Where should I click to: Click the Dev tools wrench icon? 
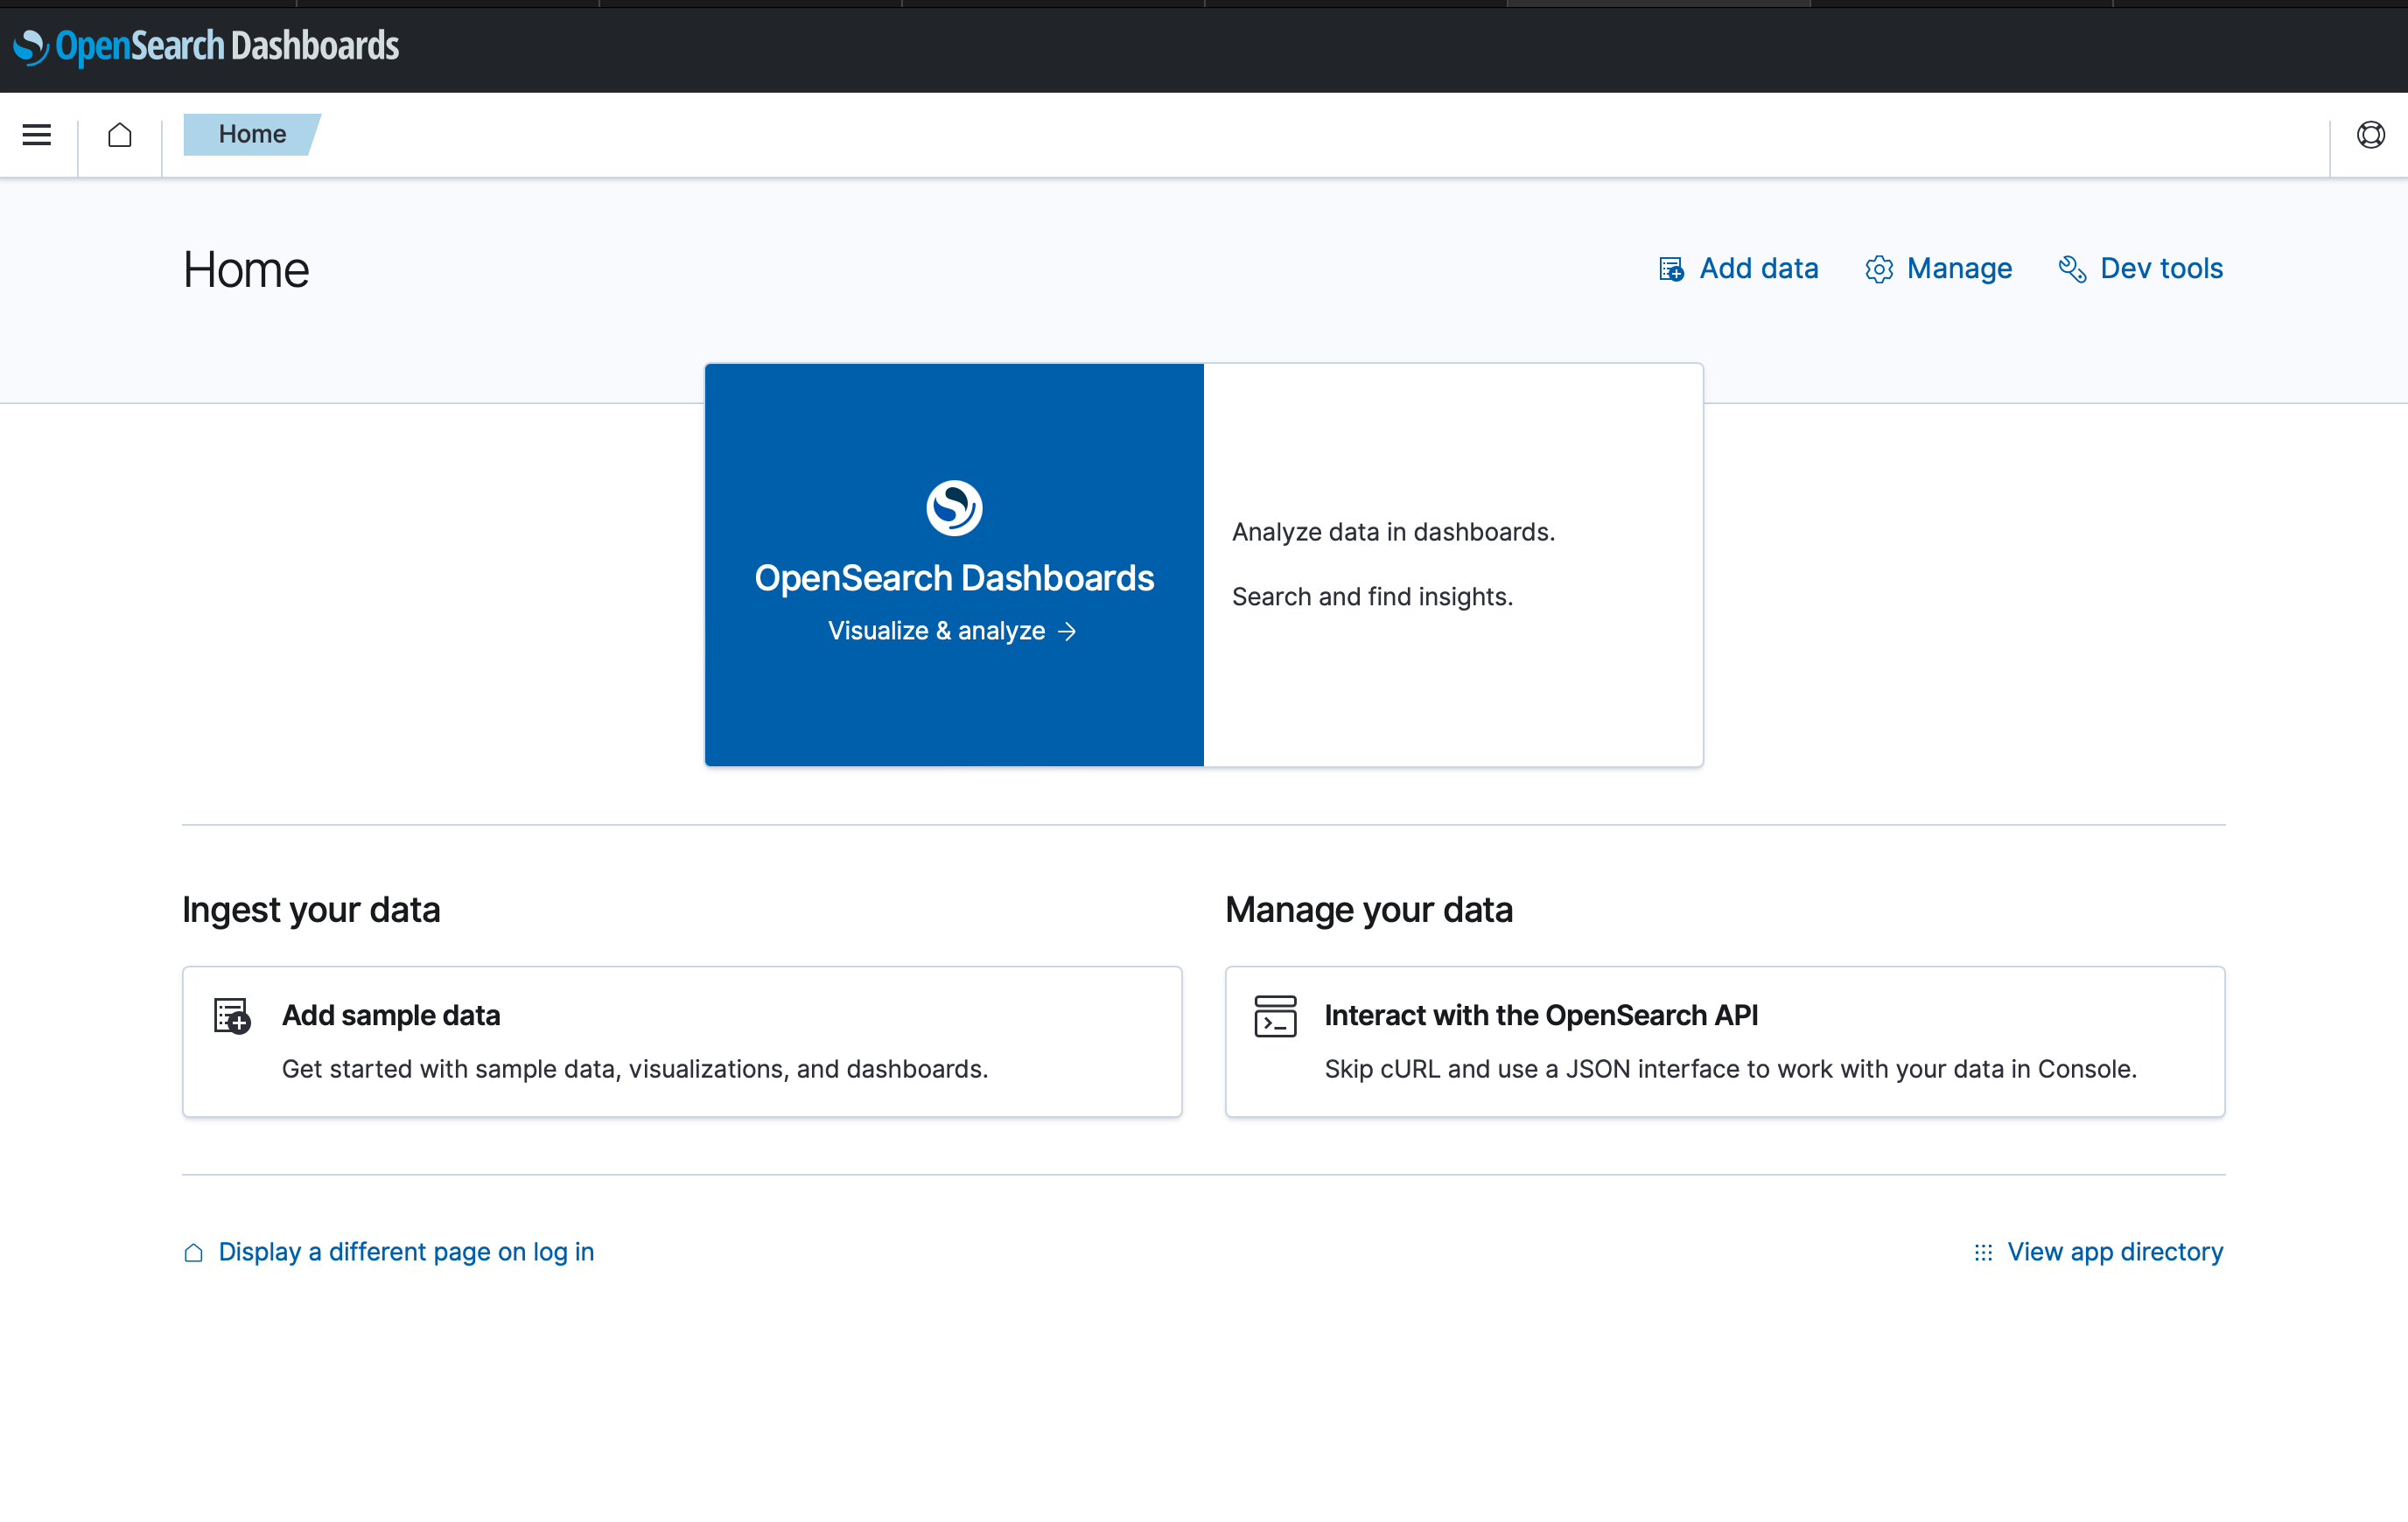click(2071, 269)
